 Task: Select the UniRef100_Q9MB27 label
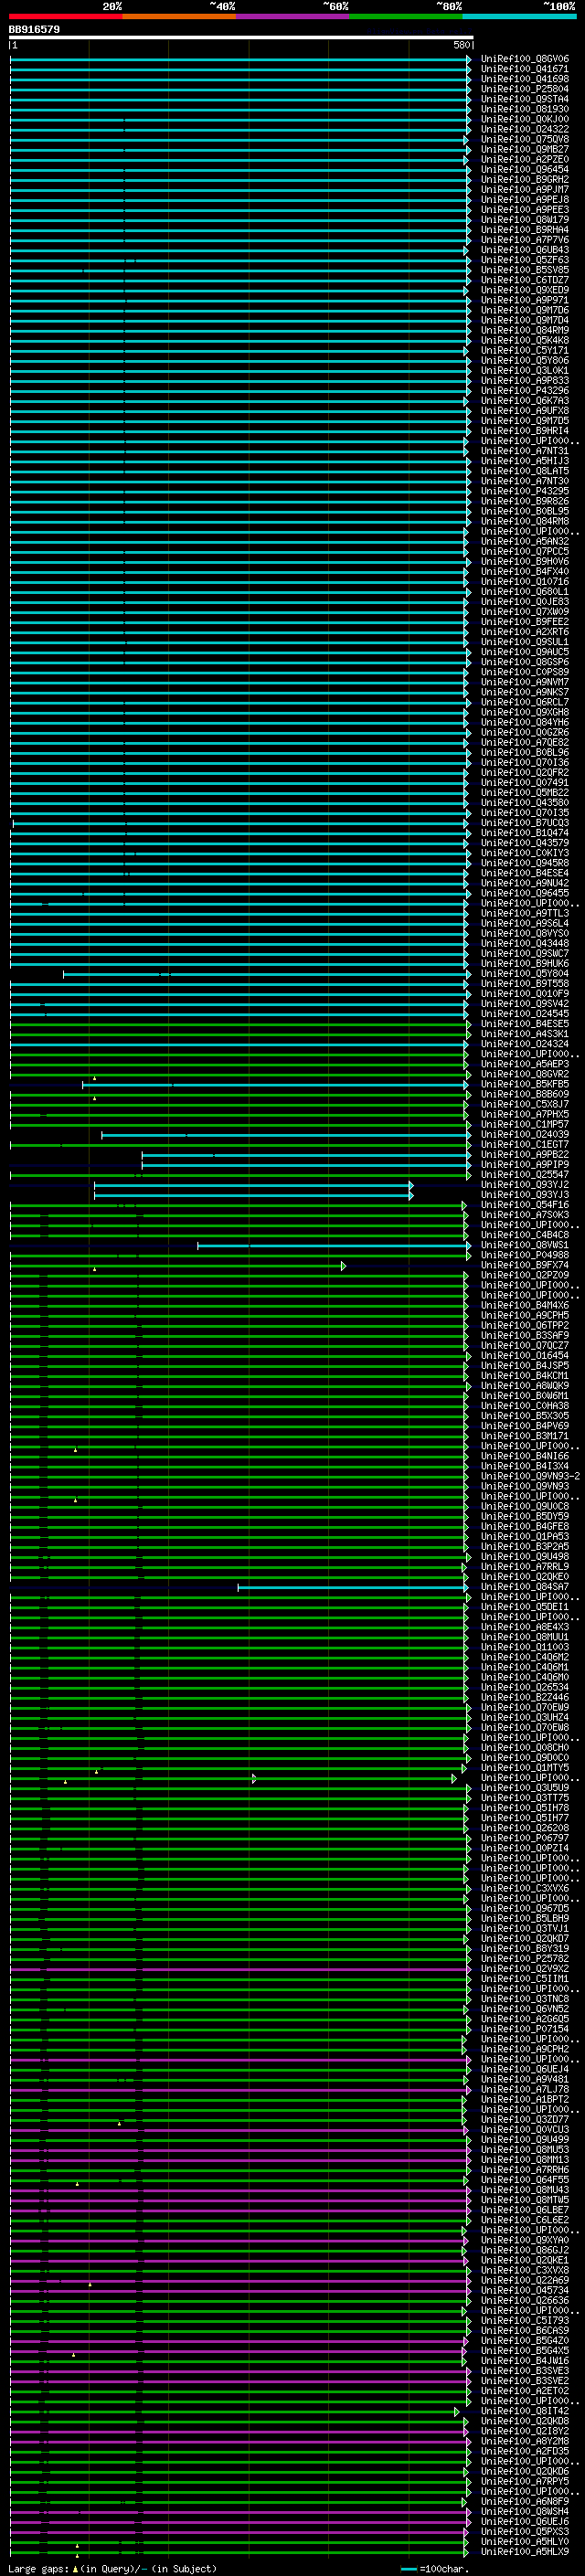[524, 149]
